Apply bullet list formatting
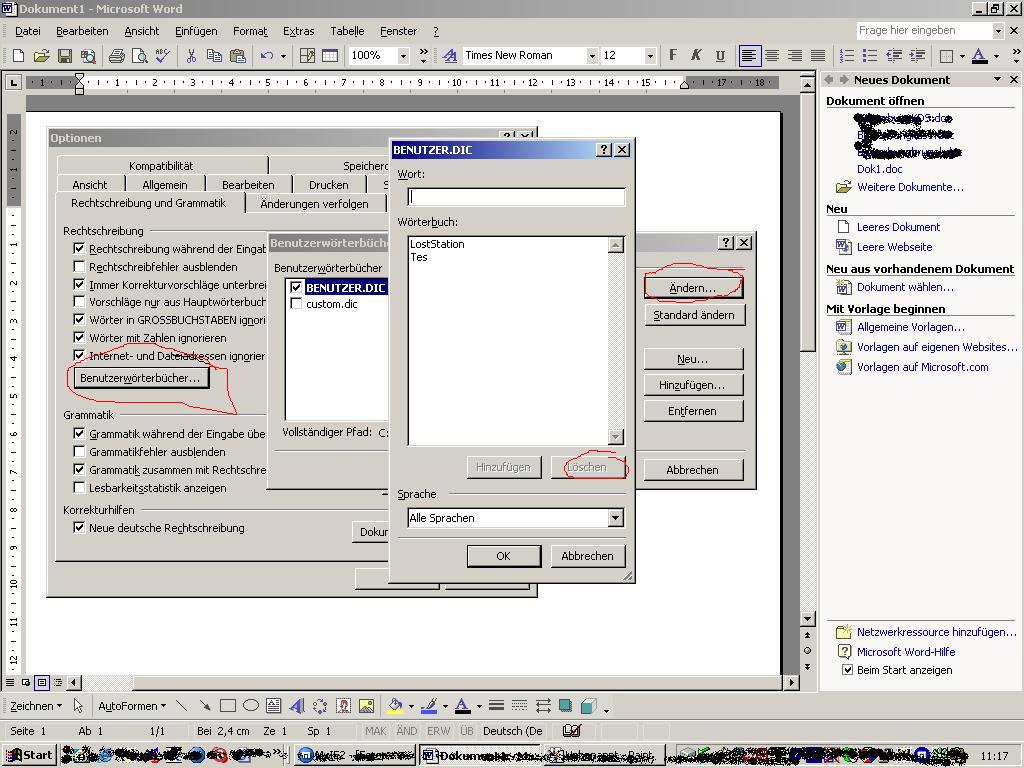This screenshot has height=768, width=1024. click(x=870, y=56)
